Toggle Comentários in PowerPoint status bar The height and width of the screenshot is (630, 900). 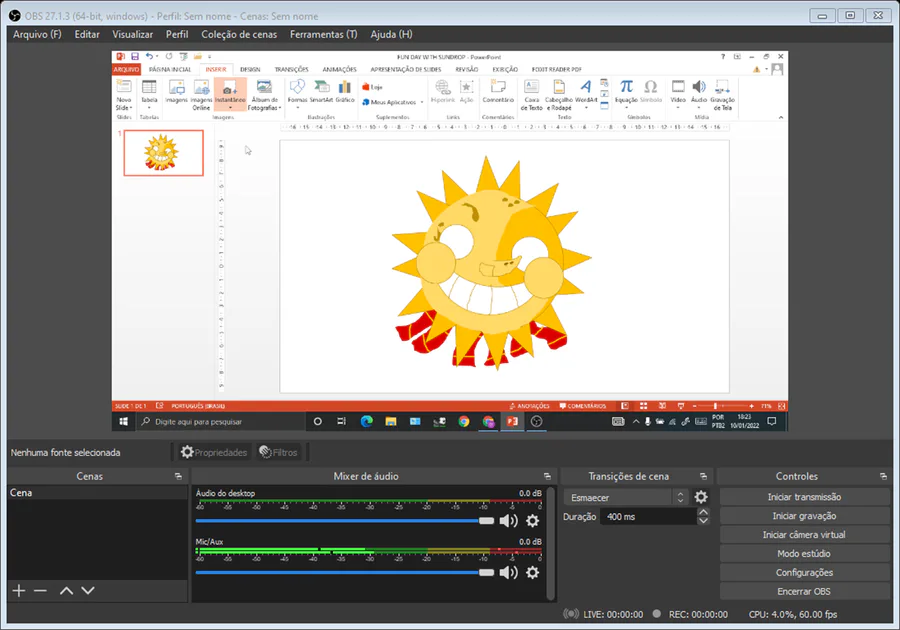point(583,406)
